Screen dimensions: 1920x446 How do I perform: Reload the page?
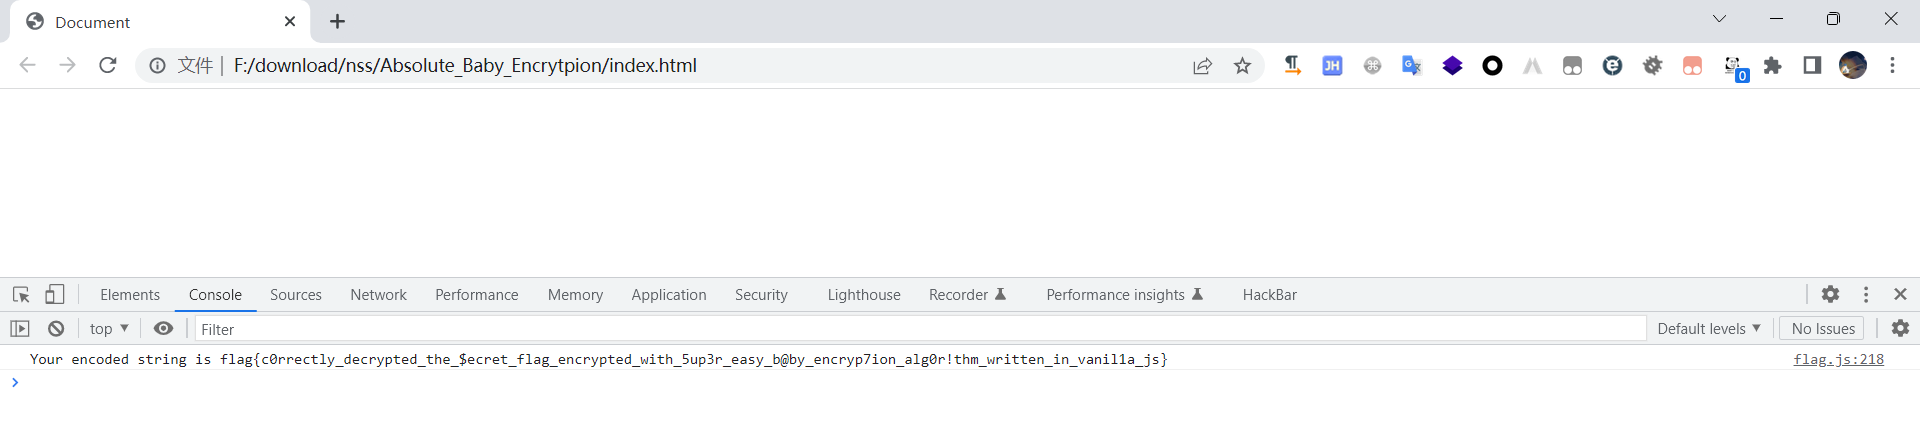tap(108, 66)
